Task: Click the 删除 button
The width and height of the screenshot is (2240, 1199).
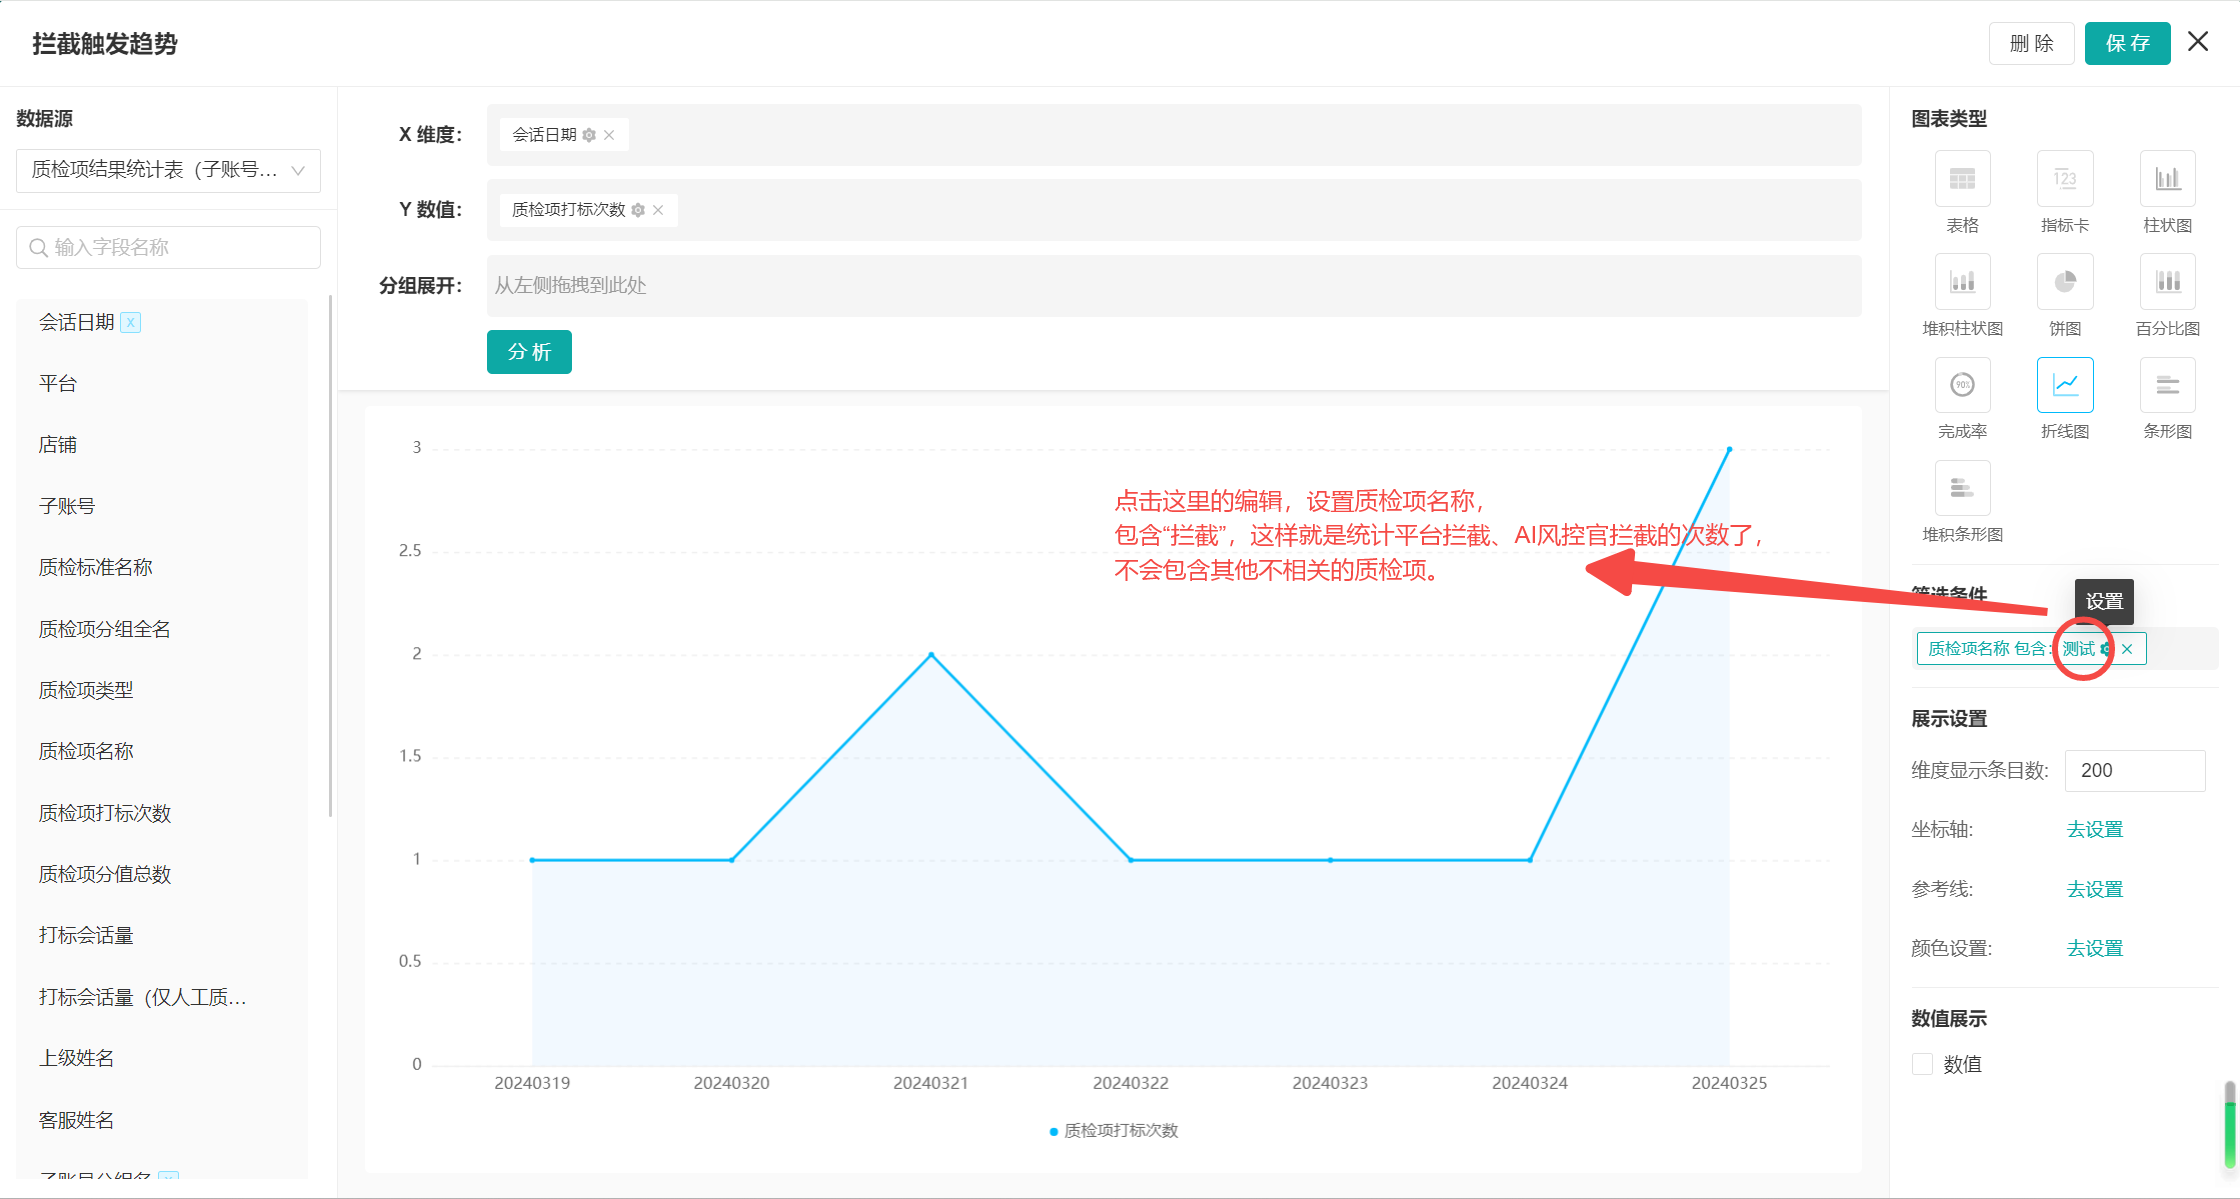Action: click(2031, 43)
